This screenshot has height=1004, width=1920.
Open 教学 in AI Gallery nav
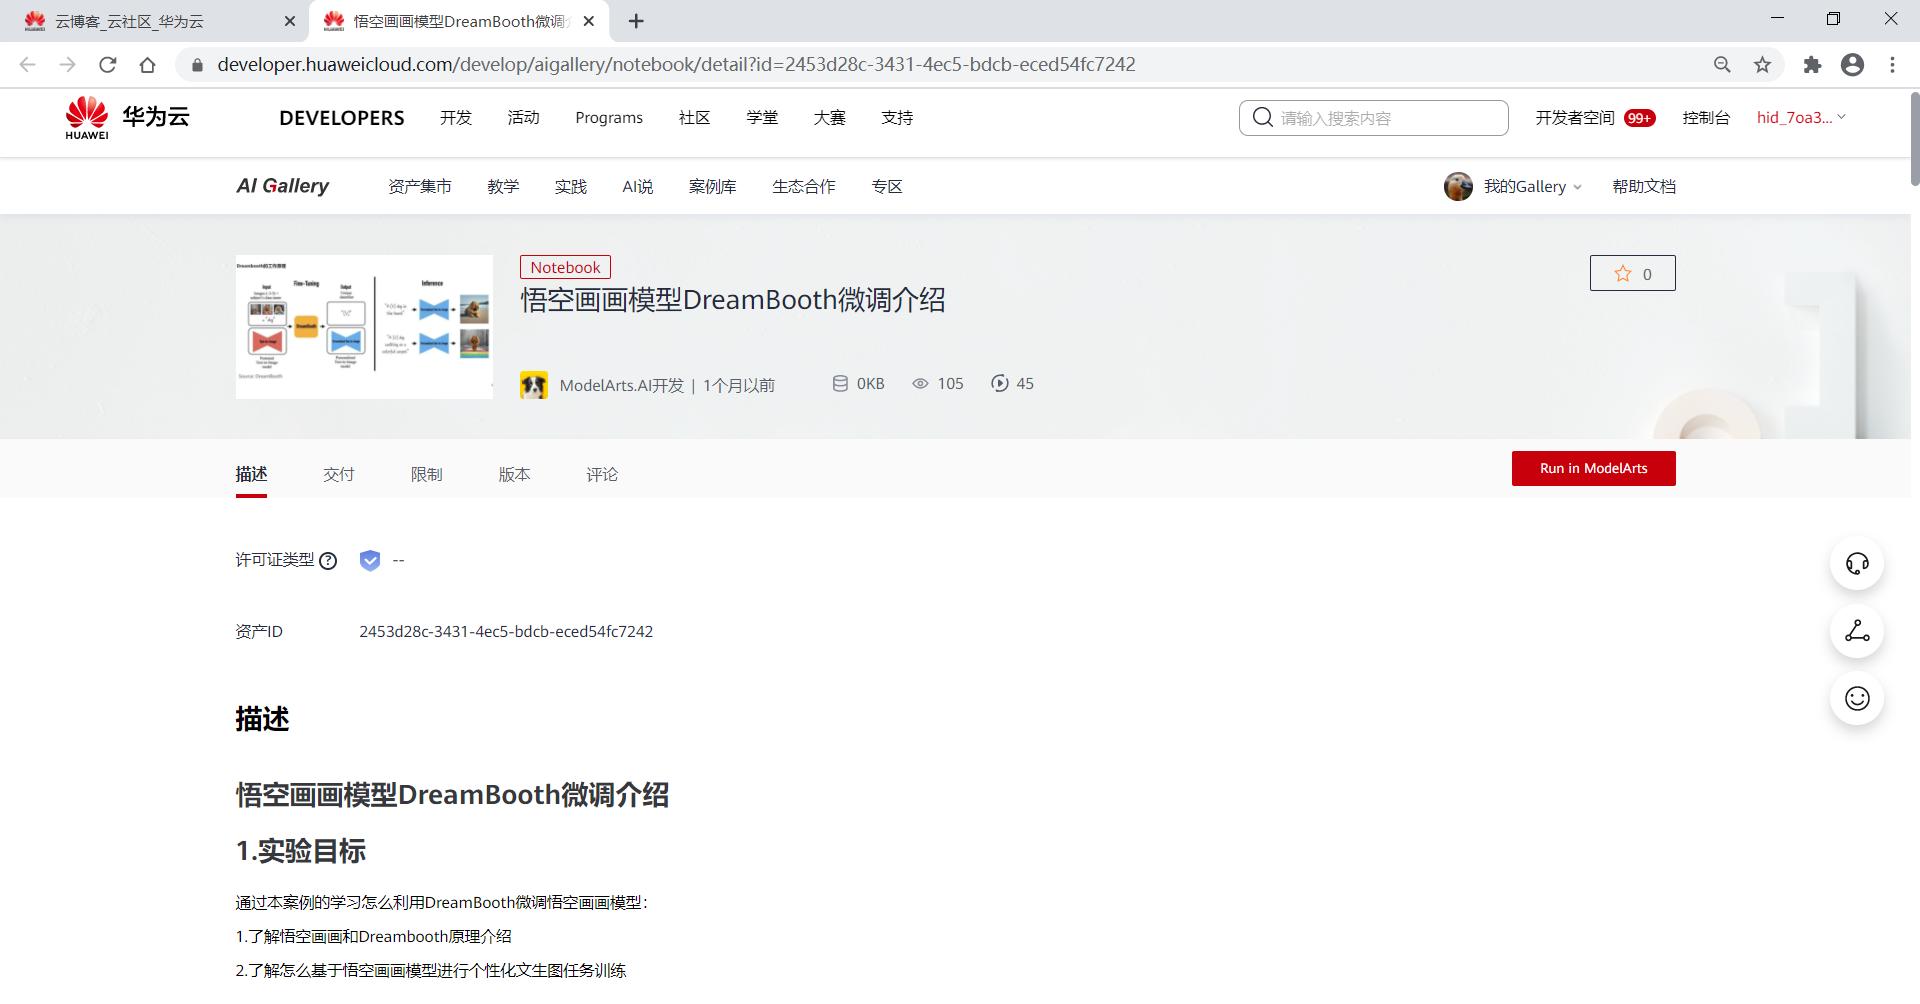(x=503, y=187)
